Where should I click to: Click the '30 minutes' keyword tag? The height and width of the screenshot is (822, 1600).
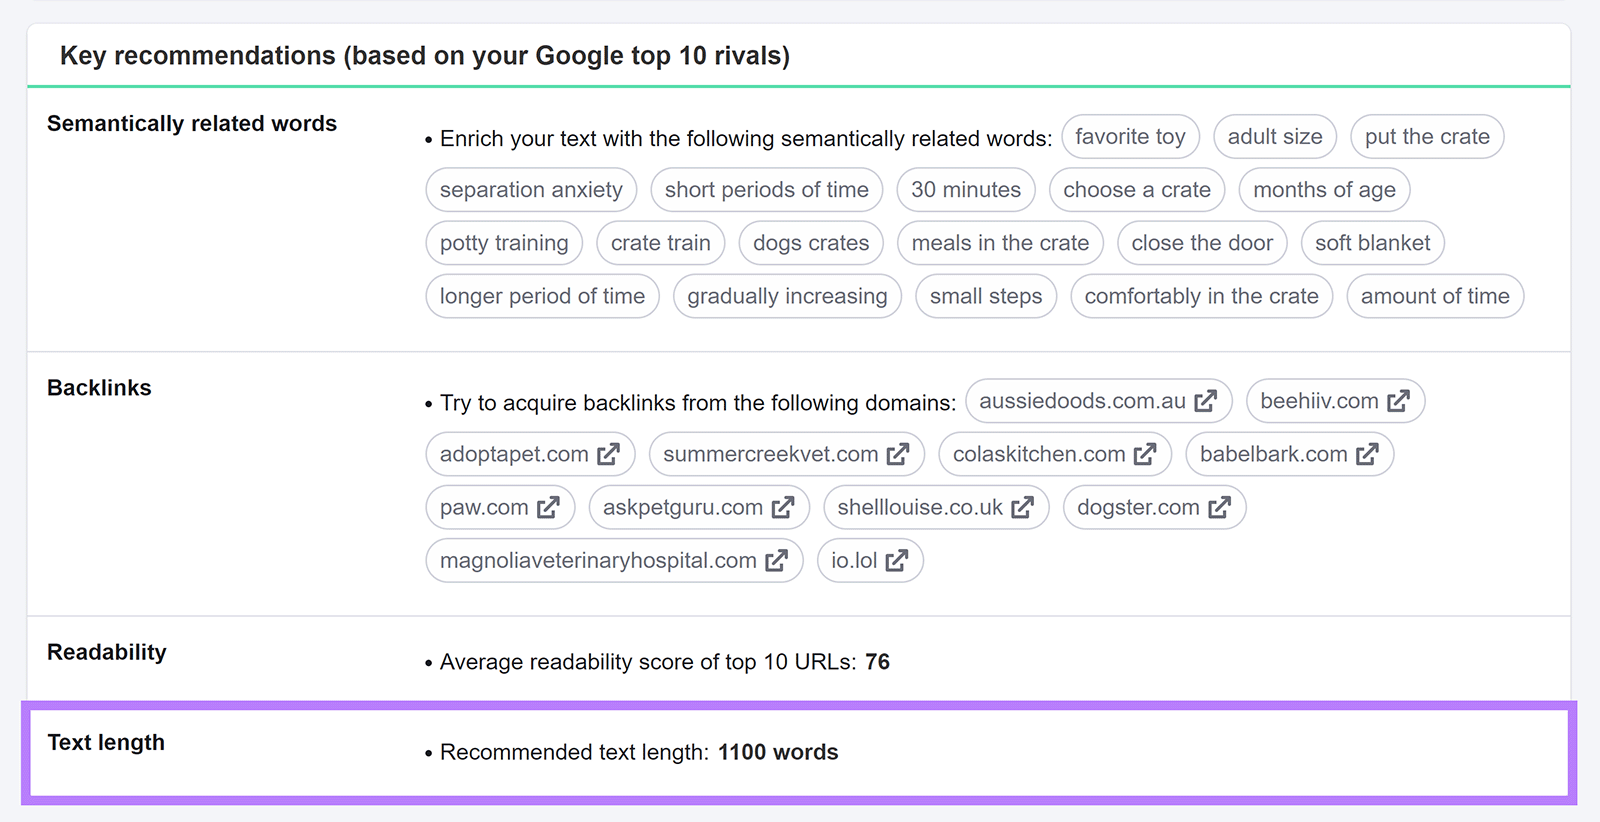tap(966, 190)
